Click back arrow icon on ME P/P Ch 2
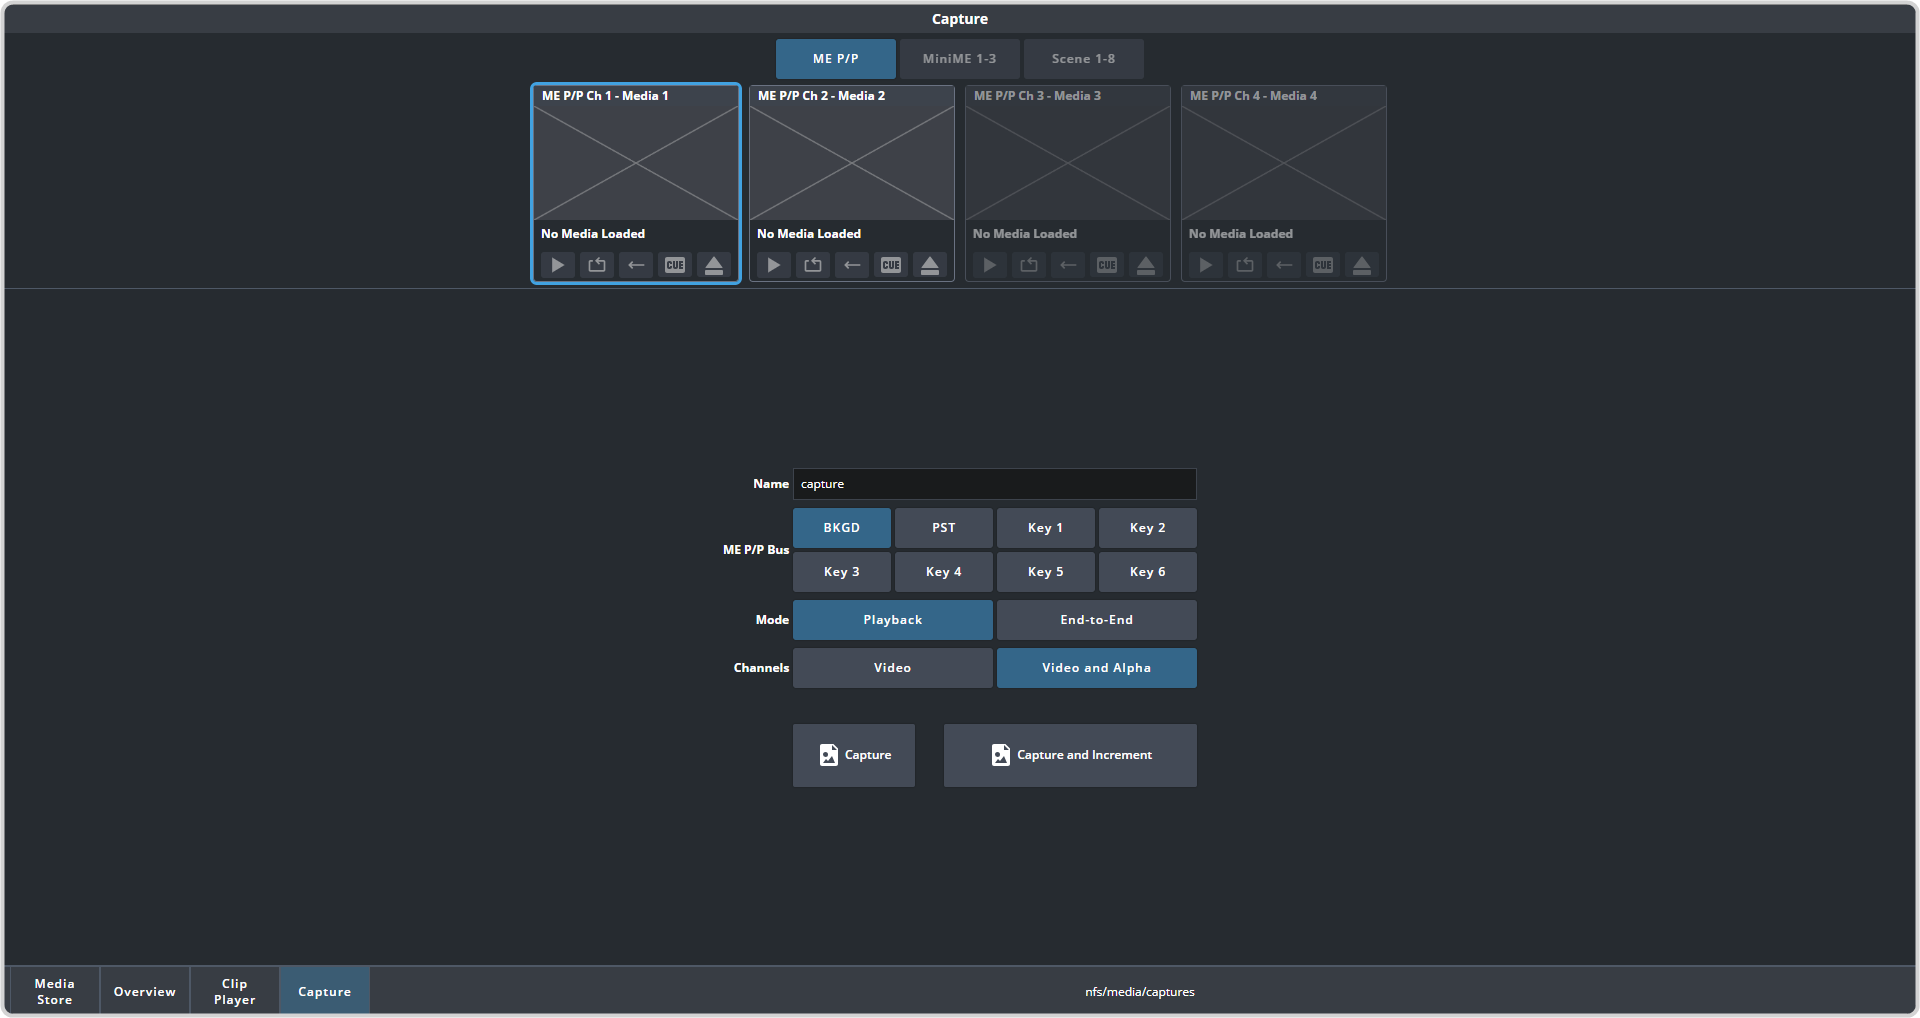The height and width of the screenshot is (1018, 1920). [852, 265]
